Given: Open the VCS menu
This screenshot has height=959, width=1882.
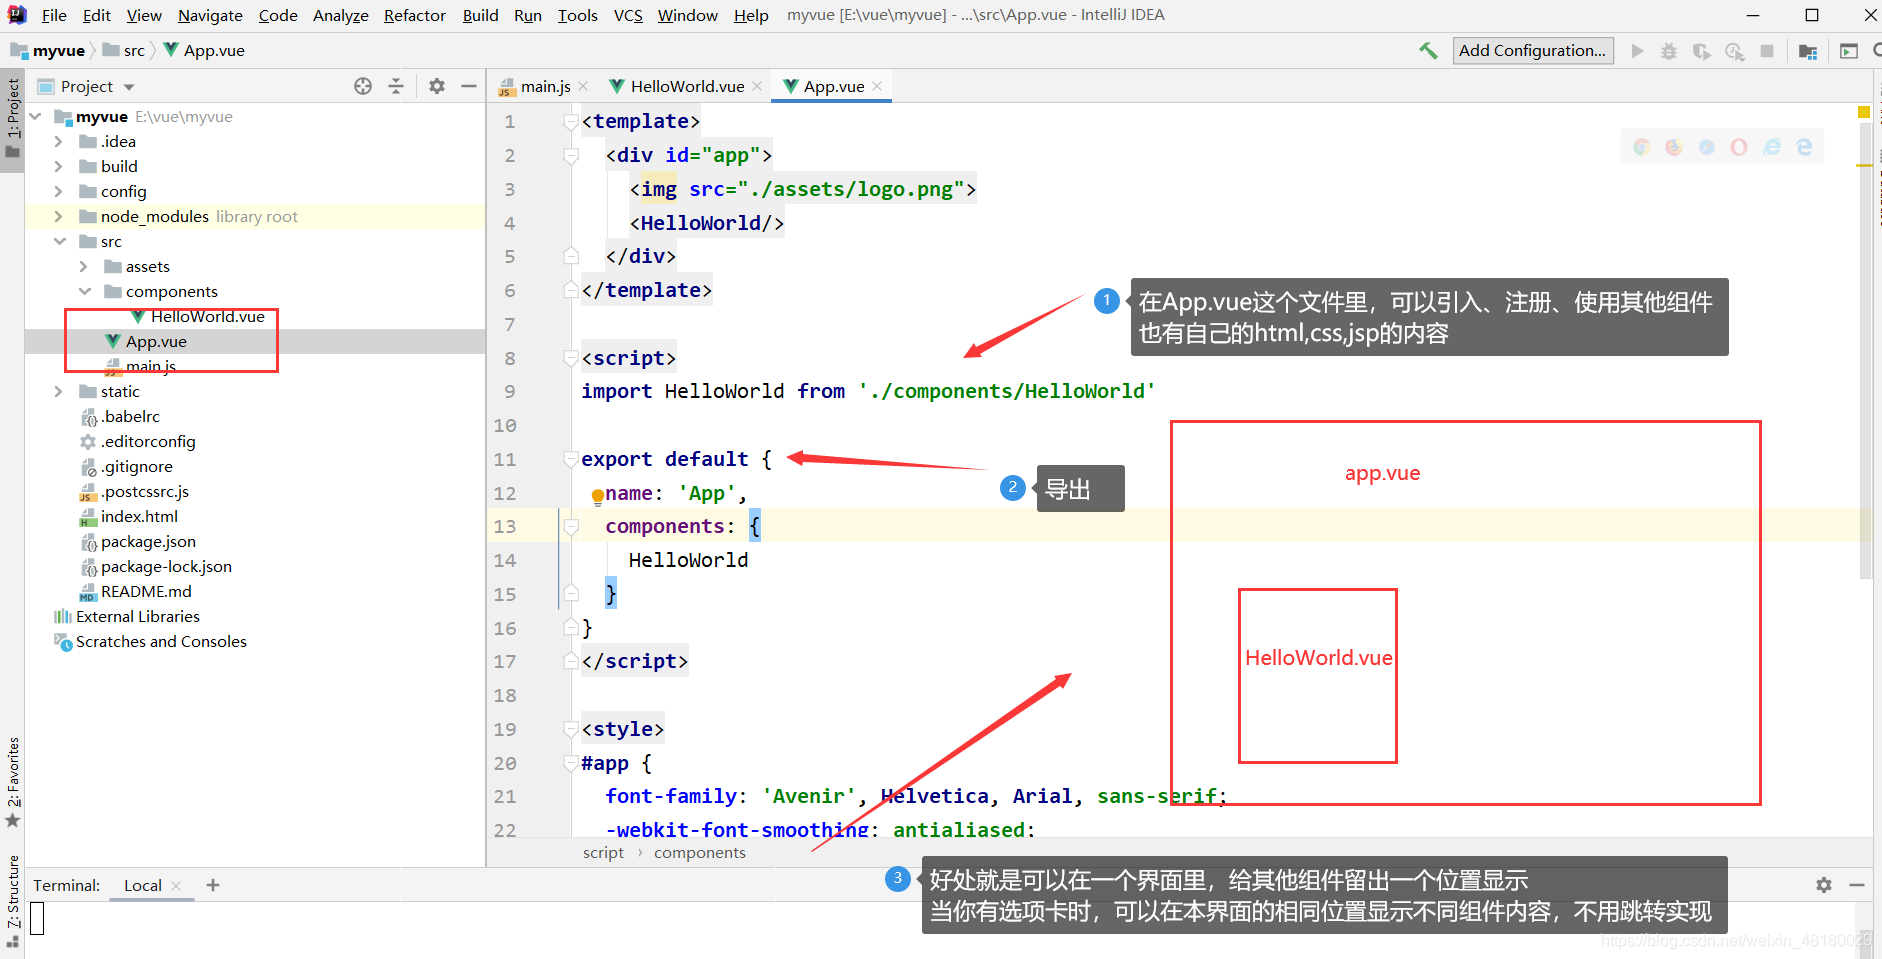Looking at the screenshot, I should pyautogui.click(x=628, y=15).
